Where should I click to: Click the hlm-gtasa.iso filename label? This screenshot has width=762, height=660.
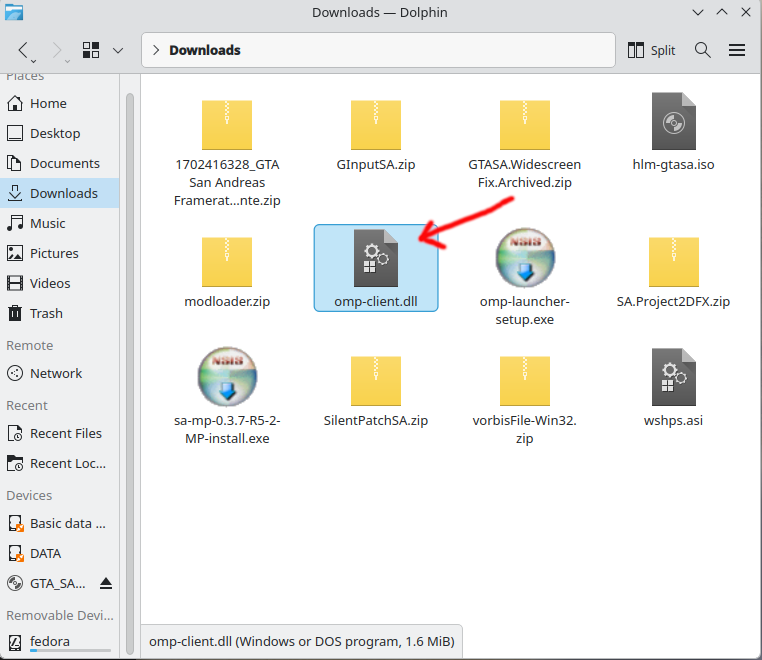point(674,164)
